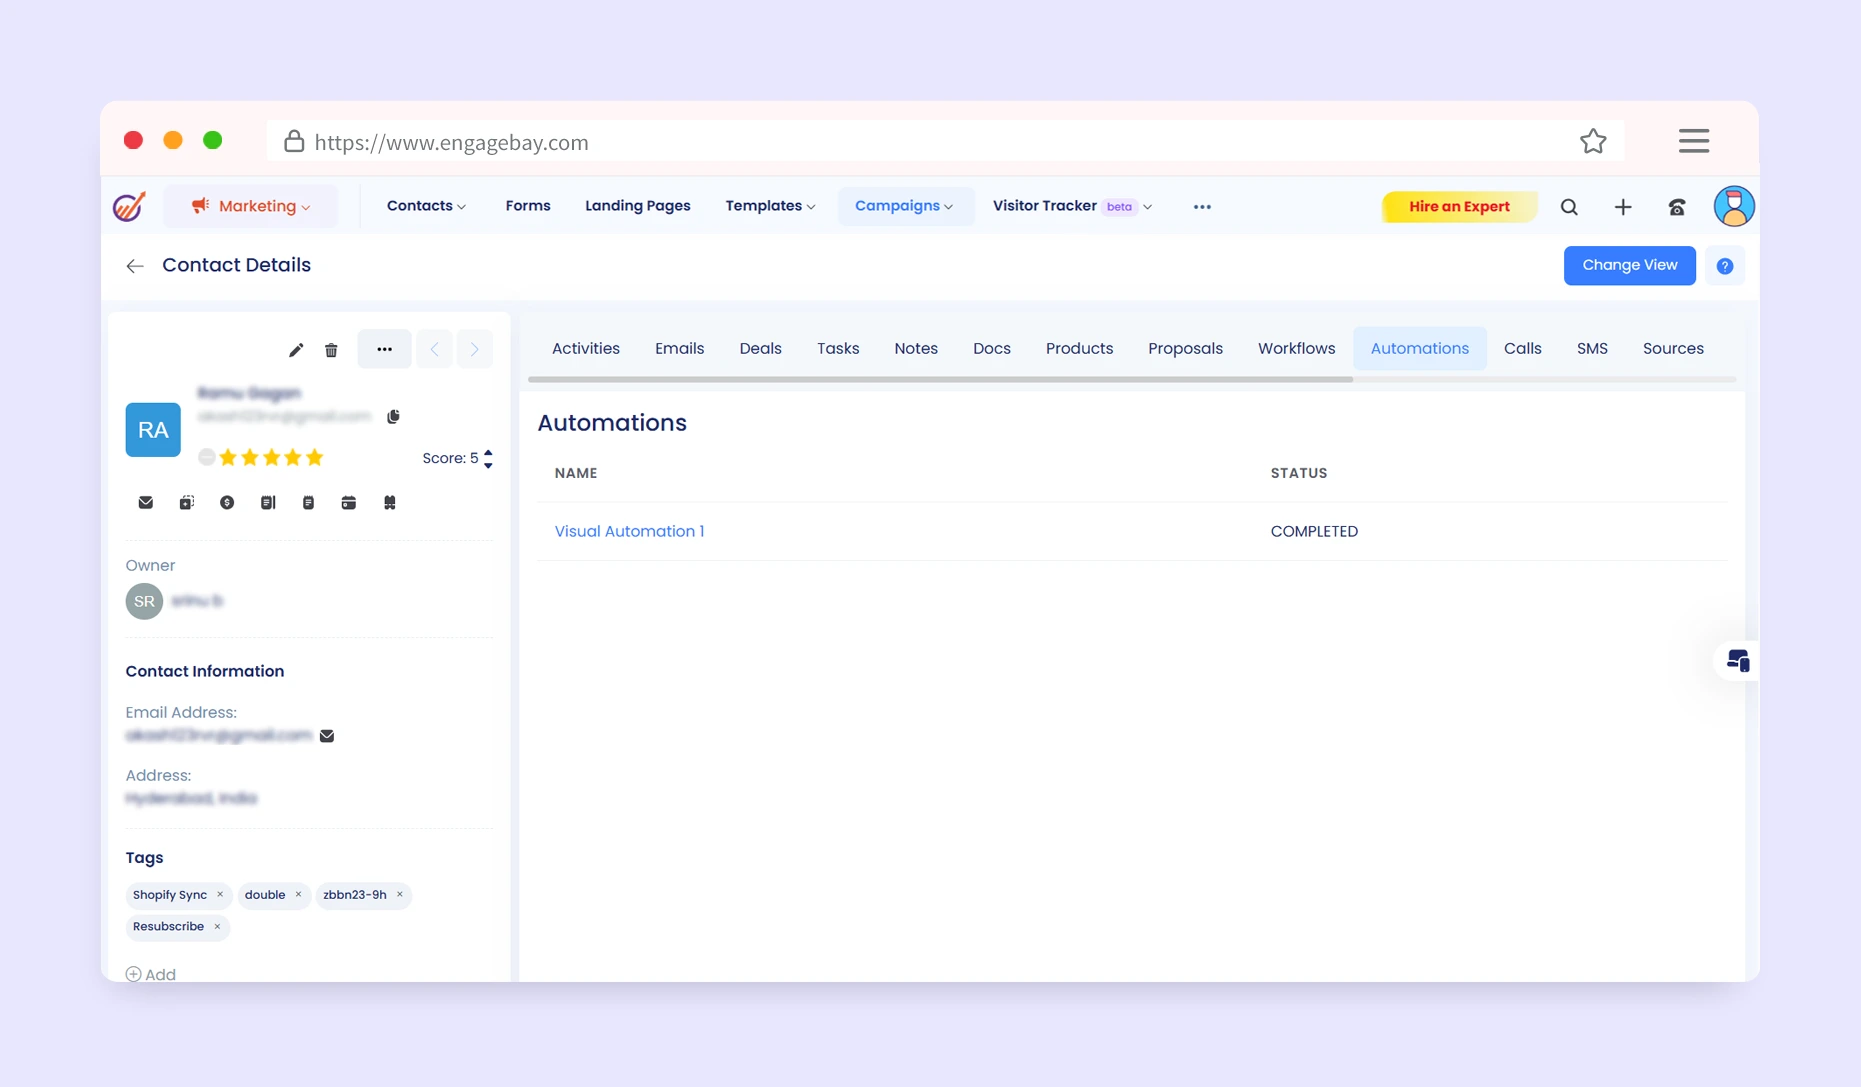Image resolution: width=1861 pixels, height=1087 pixels.
Task: Remove the Shopify Sync tag
Action: 220,894
